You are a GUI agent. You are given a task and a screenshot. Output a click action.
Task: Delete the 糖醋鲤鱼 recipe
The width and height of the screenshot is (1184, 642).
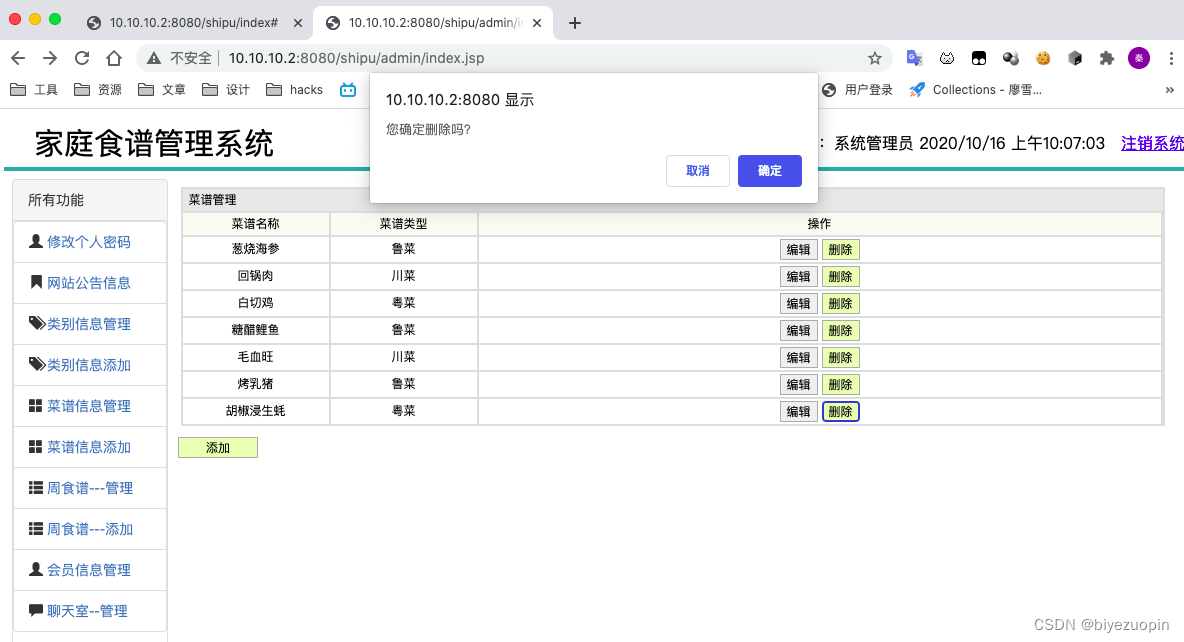840,330
